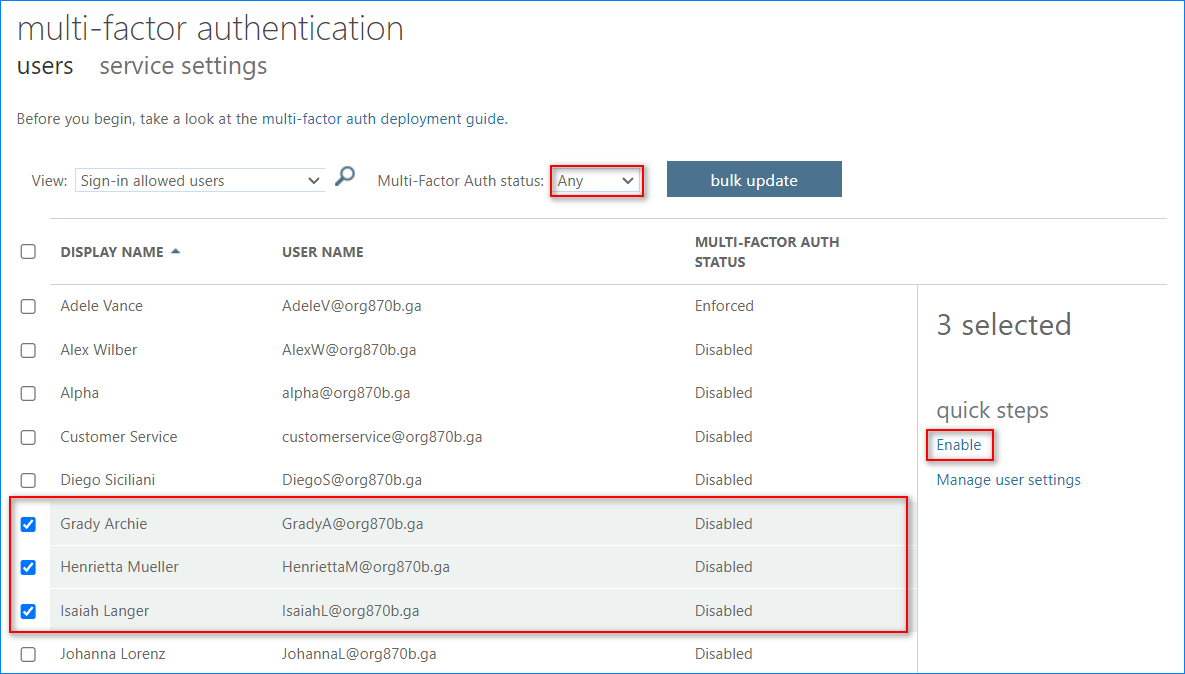Select the Customer Service name
Viewport: 1185px width, 674px height.
pyautogui.click(x=119, y=437)
